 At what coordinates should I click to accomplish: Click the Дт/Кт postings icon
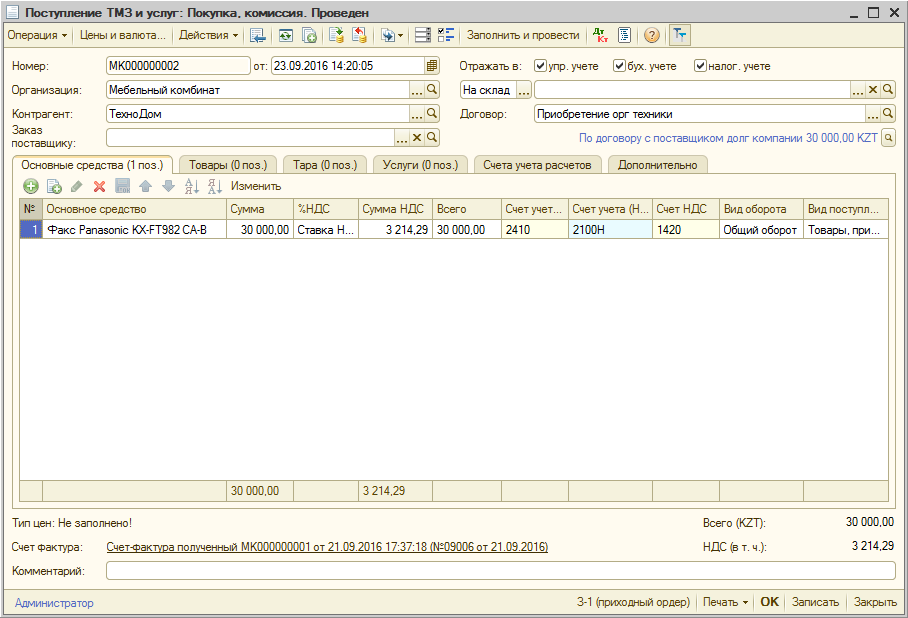(600, 35)
